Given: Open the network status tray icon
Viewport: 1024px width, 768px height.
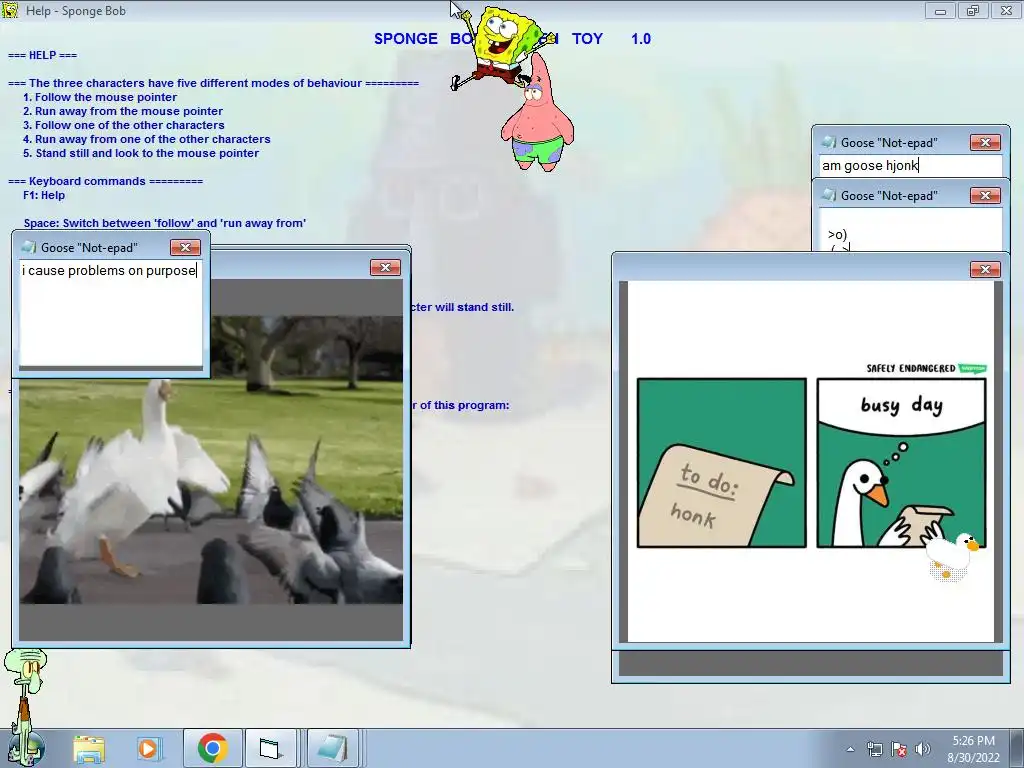Looking at the screenshot, I should tap(874, 749).
